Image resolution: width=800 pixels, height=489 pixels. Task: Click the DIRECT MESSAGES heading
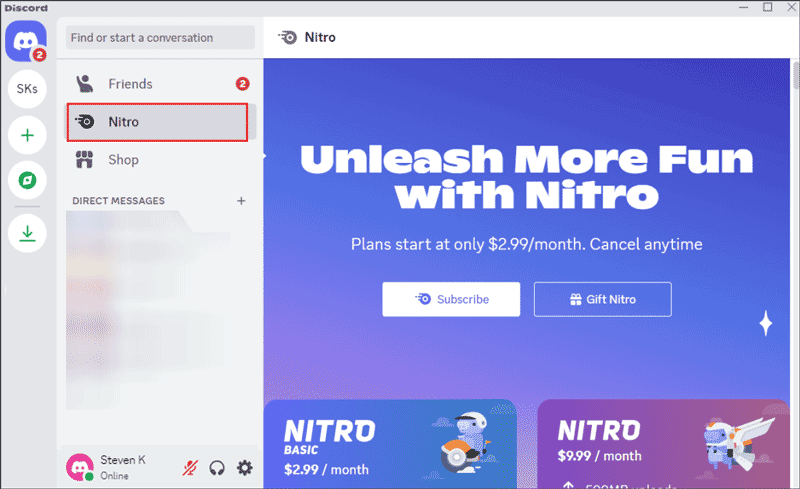(118, 201)
